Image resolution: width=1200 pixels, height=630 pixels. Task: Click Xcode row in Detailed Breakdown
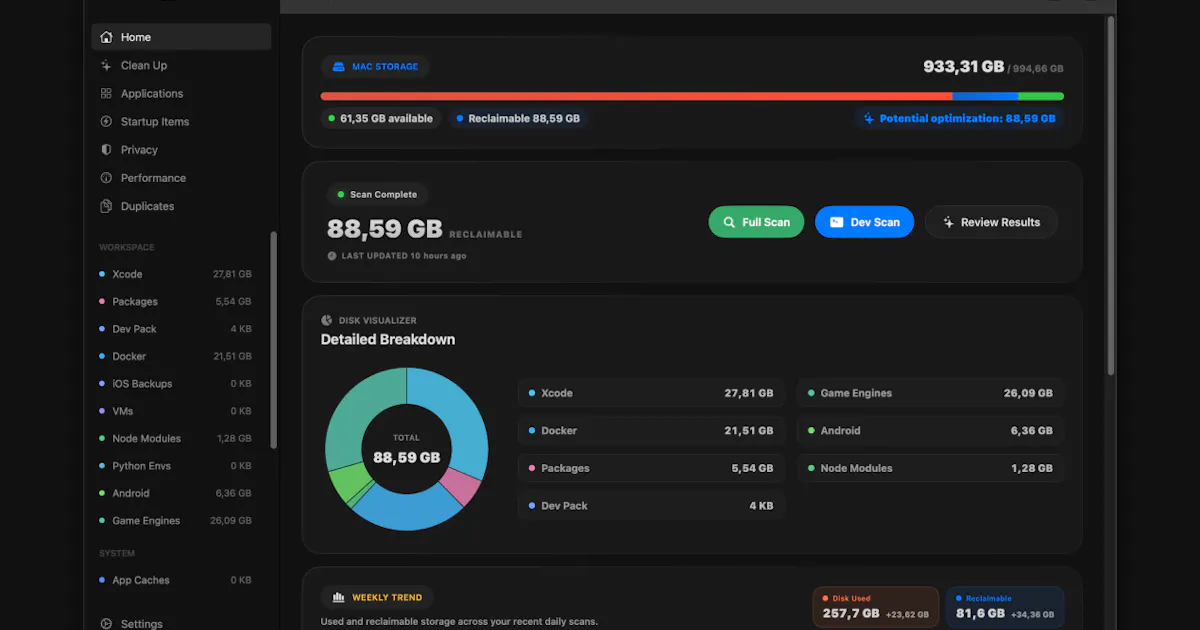click(651, 393)
